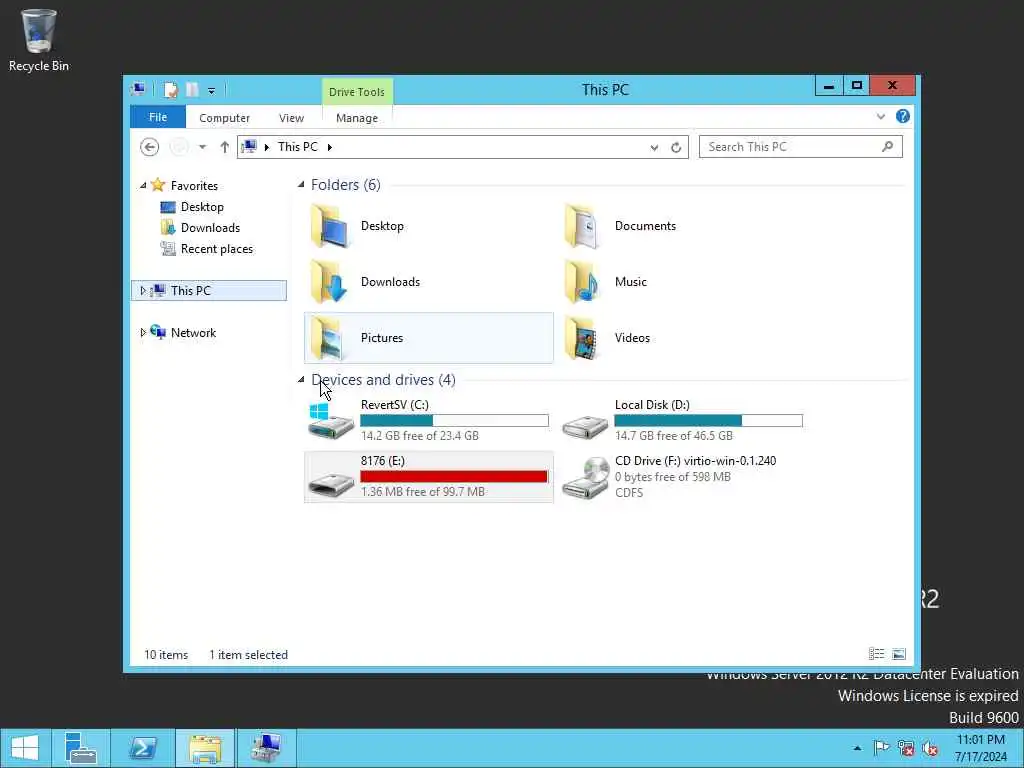Select the Drive Tools contextual tab
Viewport: 1024px width, 768px height.
point(357,91)
